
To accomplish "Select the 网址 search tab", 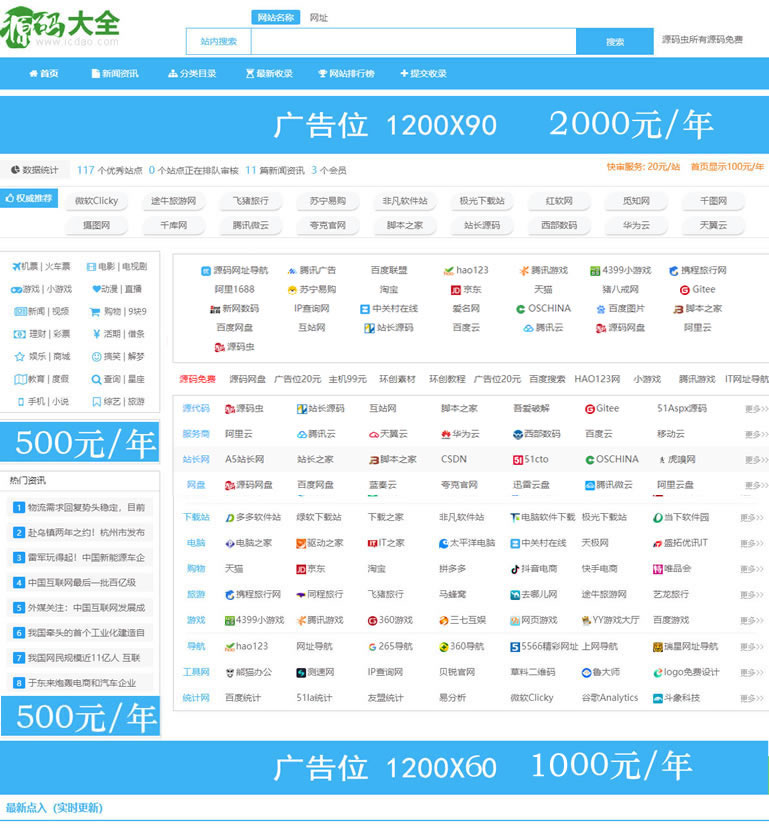I will (x=318, y=17).
